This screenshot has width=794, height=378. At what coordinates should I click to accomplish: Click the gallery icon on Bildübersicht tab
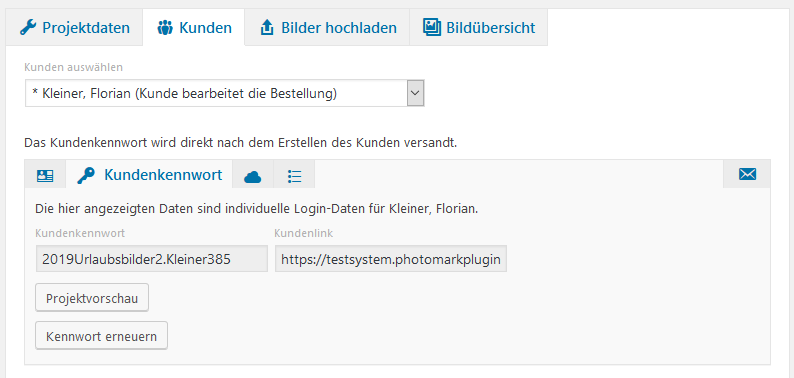[432, 27]
